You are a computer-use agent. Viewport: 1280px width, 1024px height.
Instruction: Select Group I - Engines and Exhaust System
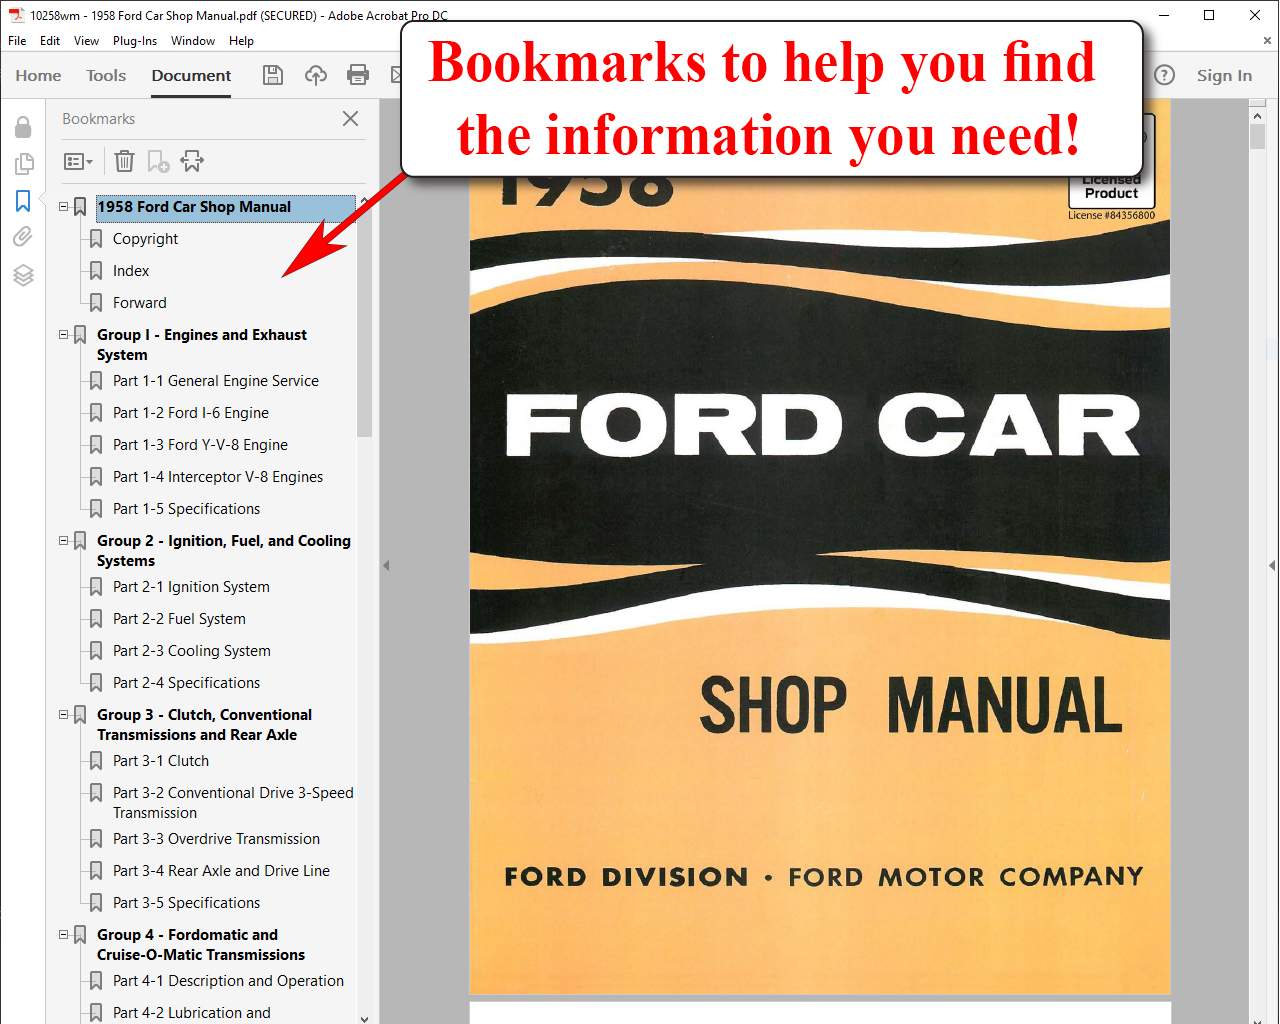[x=202, y=345]
